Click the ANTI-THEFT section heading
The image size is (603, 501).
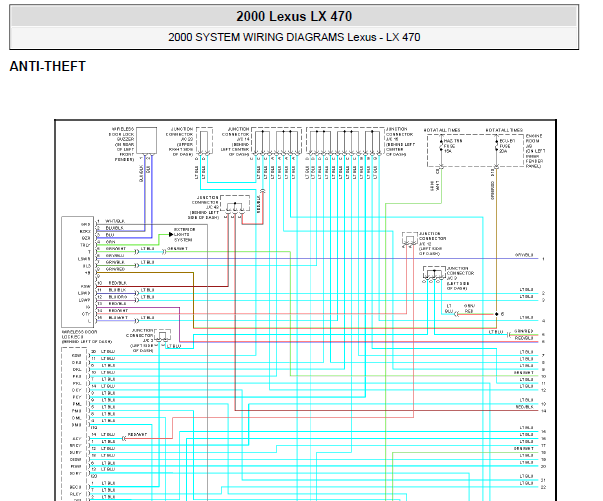[x=47, y=66]
